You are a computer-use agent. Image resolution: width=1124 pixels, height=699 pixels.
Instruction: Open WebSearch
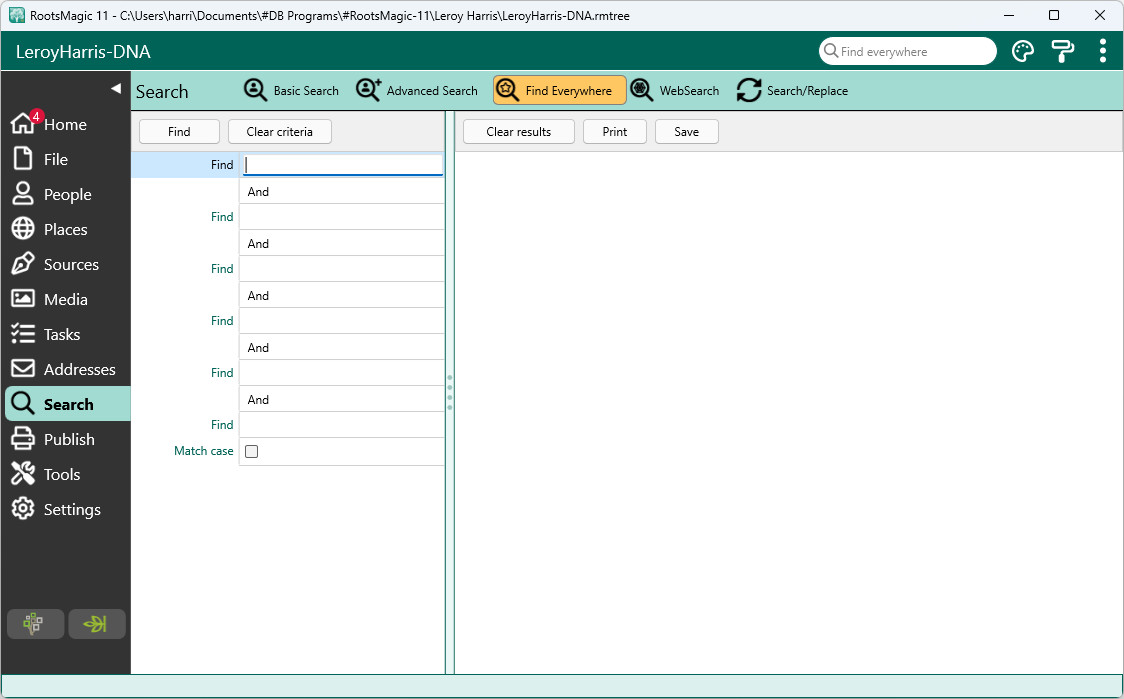click(675, 90)
